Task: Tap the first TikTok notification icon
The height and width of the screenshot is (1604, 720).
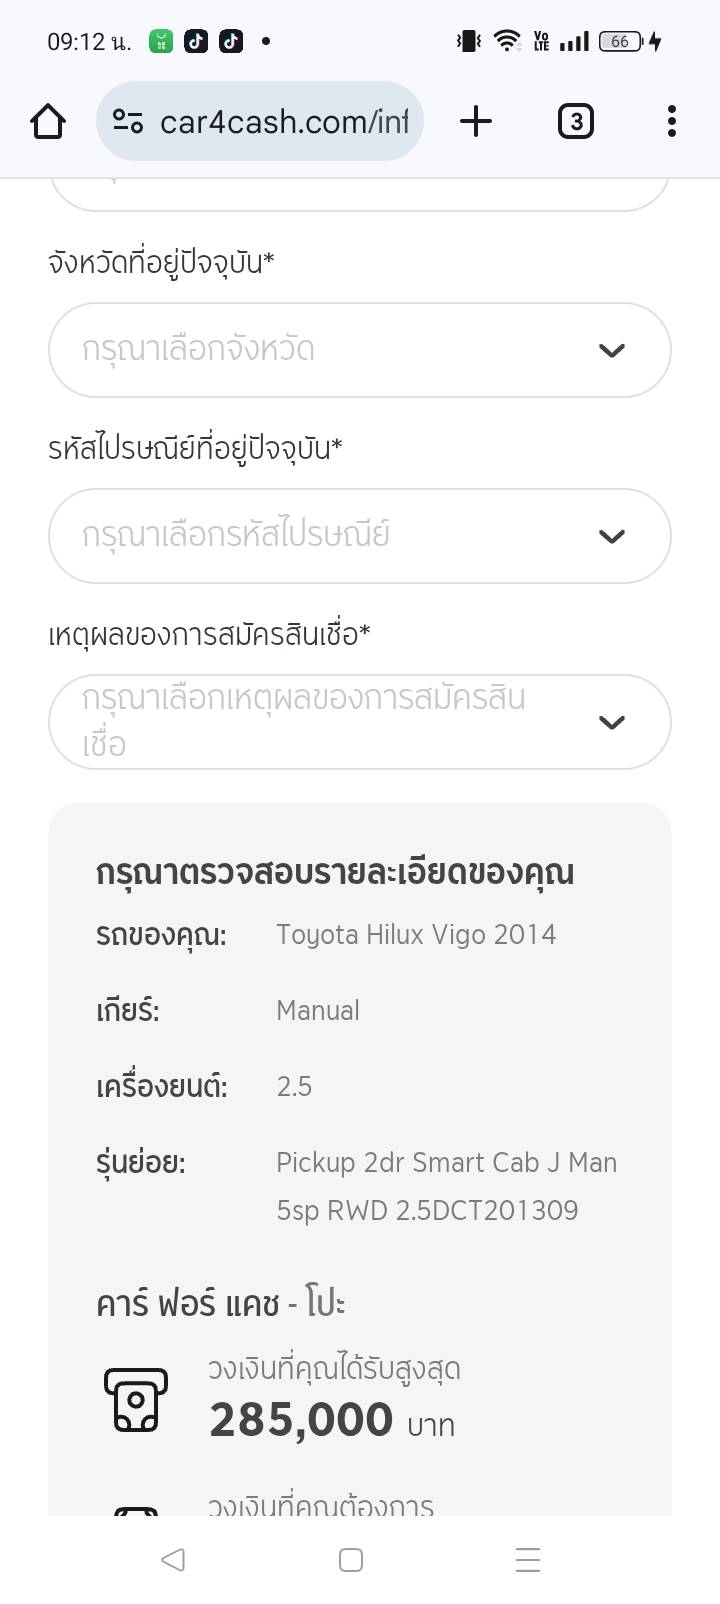Action: pyautogui.click(x=196, y=41)
